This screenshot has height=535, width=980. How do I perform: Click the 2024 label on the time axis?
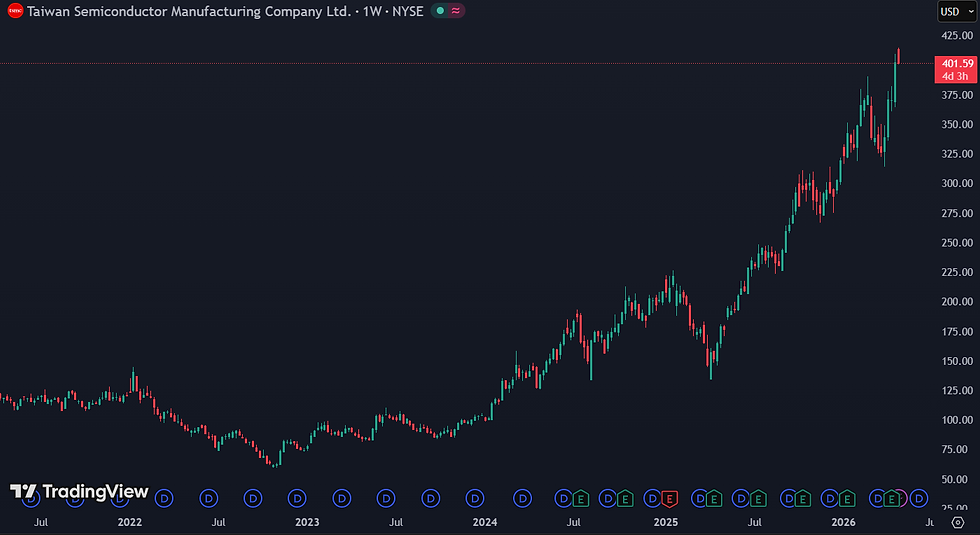point(485,522)
